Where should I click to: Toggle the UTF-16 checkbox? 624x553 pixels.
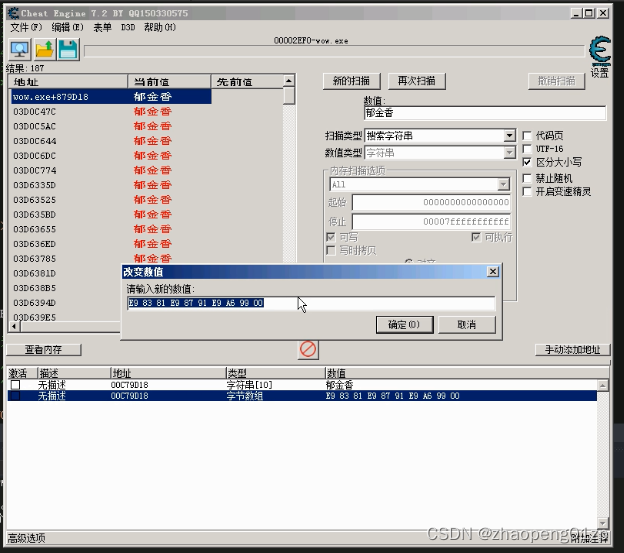[x=527, y=149]
